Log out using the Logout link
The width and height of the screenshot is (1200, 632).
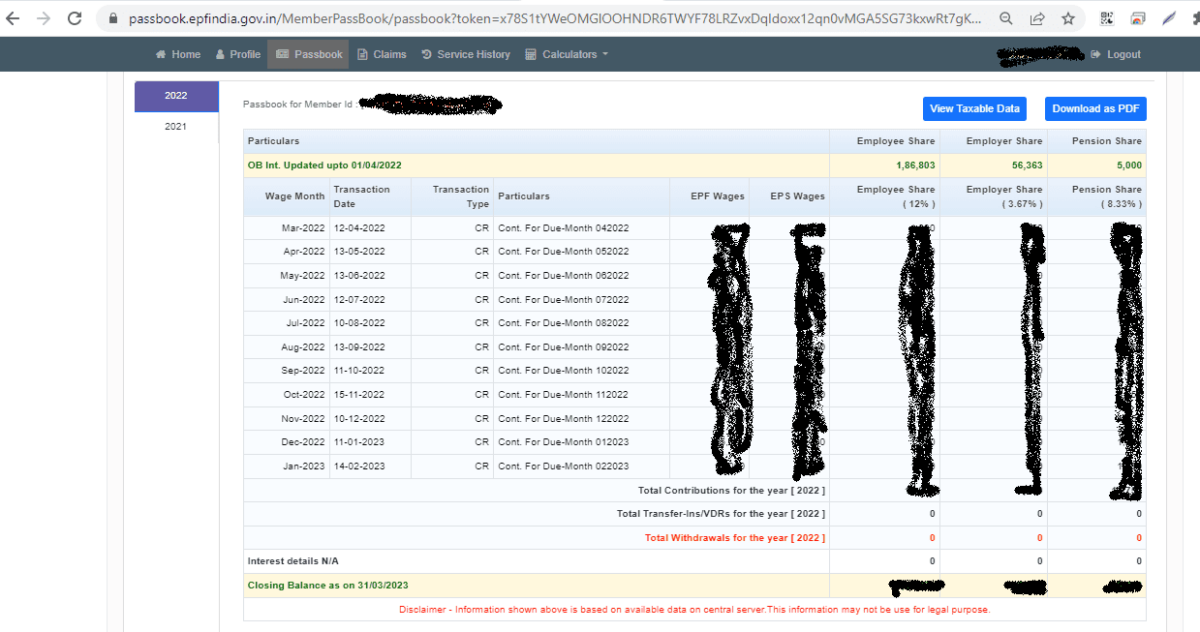pos(1116,54)
